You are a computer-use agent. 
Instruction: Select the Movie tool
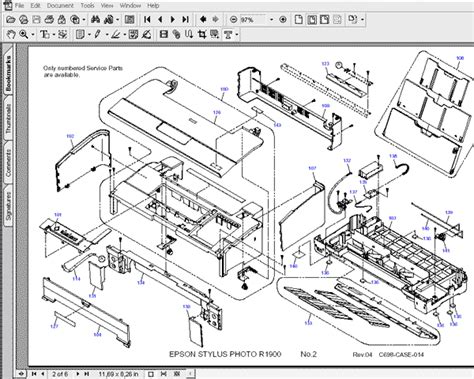click(x=164, y=34)
